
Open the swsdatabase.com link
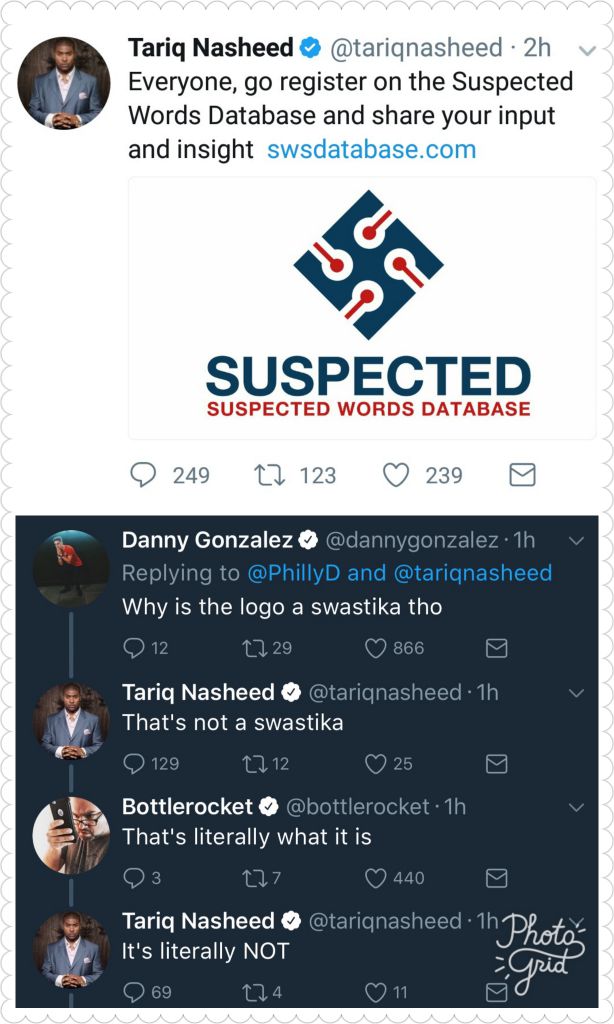pos(371,150)
